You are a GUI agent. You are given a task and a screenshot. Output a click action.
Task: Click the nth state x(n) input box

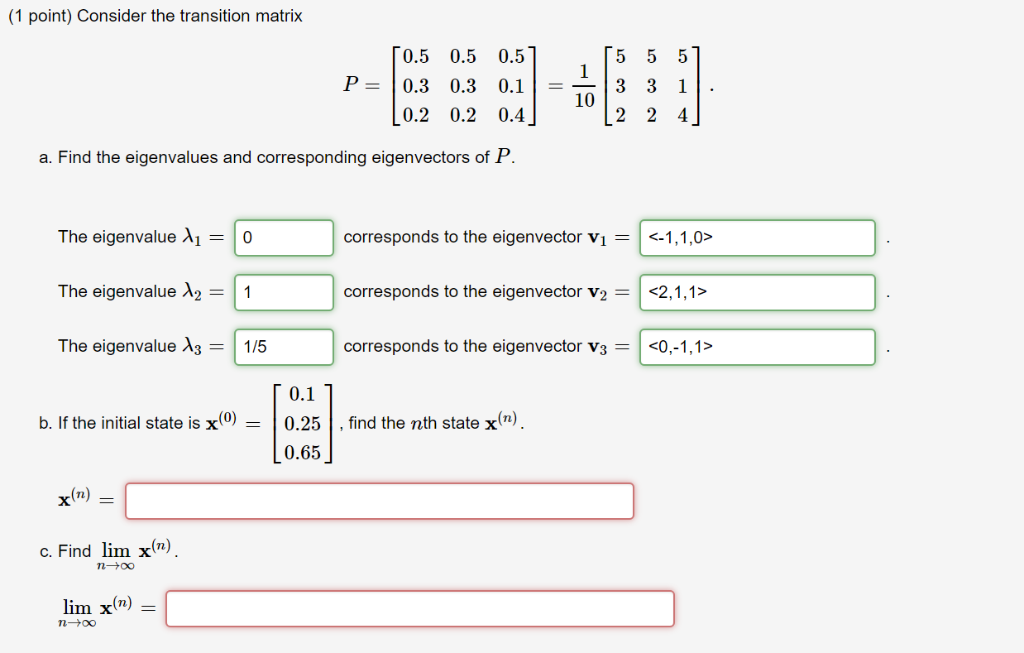click(x=380, y=500)
